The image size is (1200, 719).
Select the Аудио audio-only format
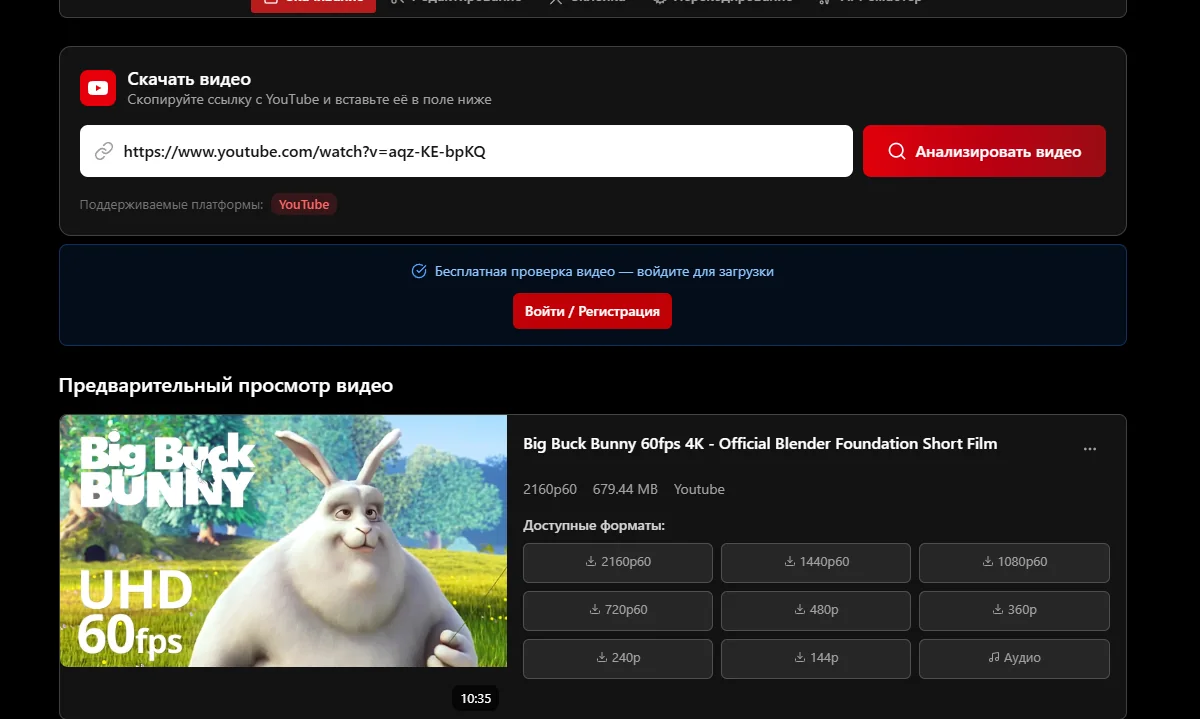(x=1014, y=658)
